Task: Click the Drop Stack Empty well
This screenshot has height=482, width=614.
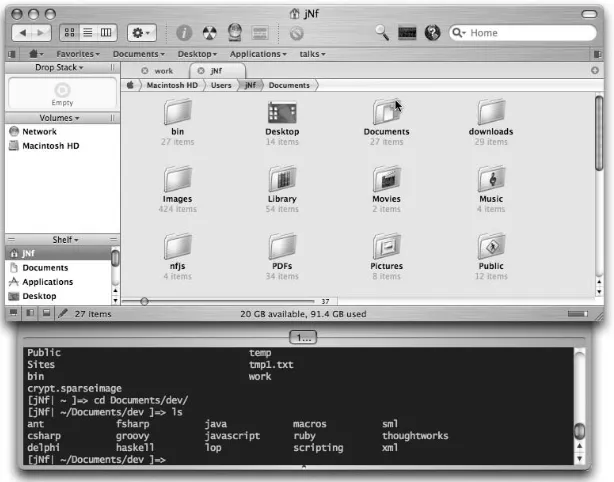Action: tap(62, 93)
